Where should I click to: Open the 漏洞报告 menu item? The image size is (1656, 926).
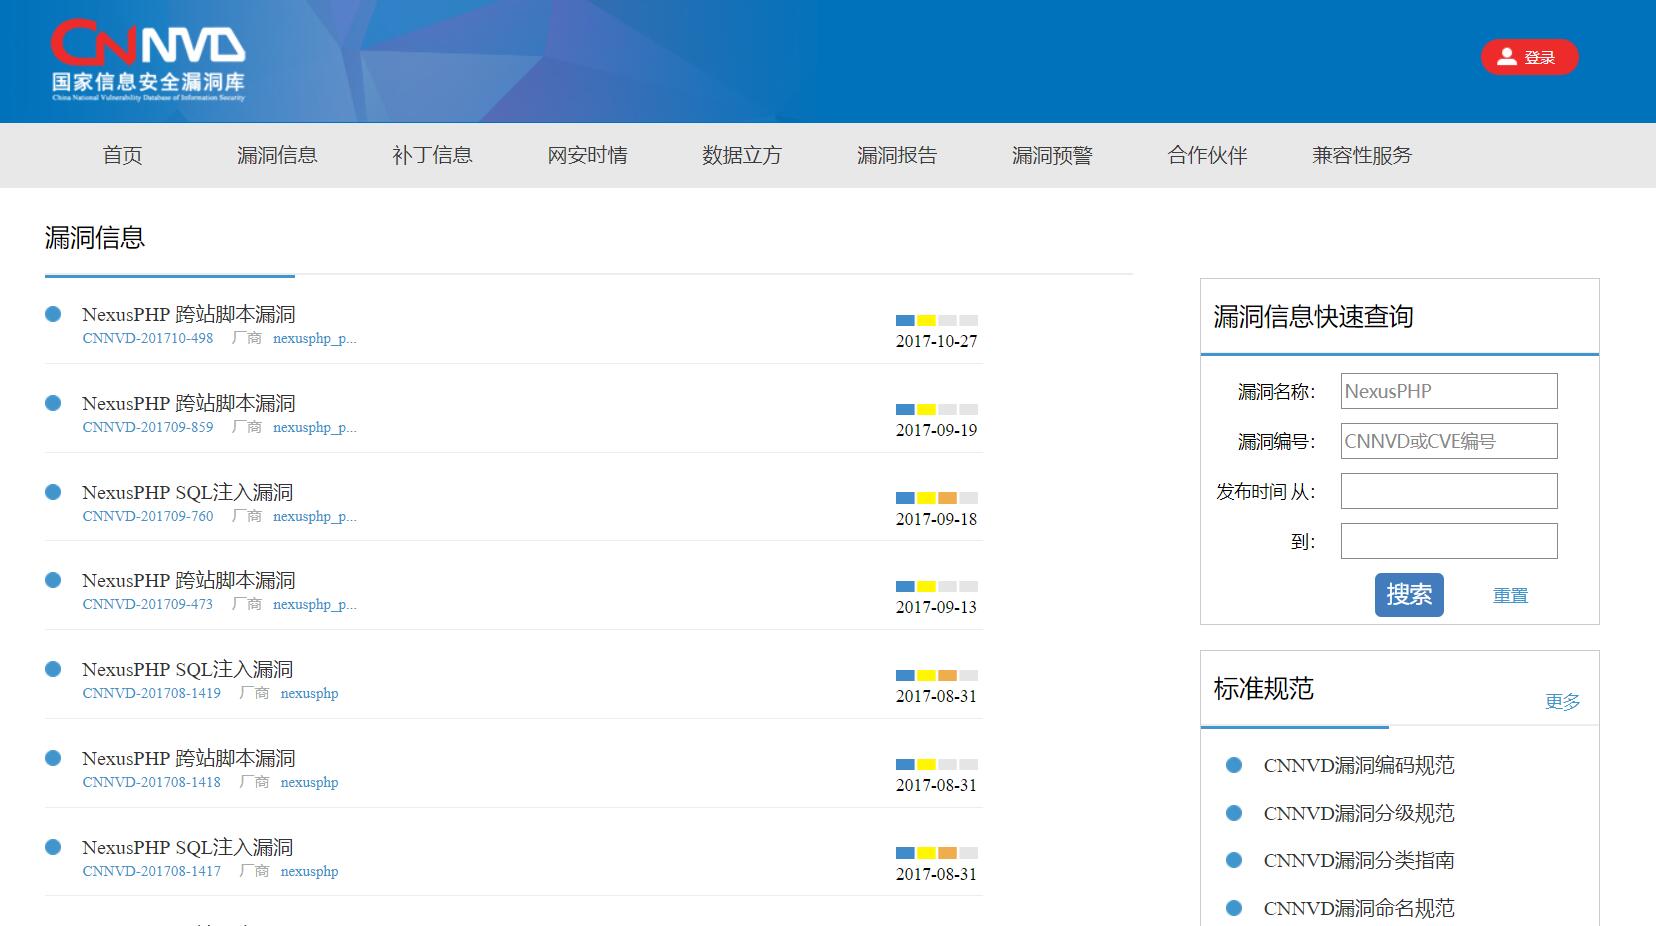(897, 155)
